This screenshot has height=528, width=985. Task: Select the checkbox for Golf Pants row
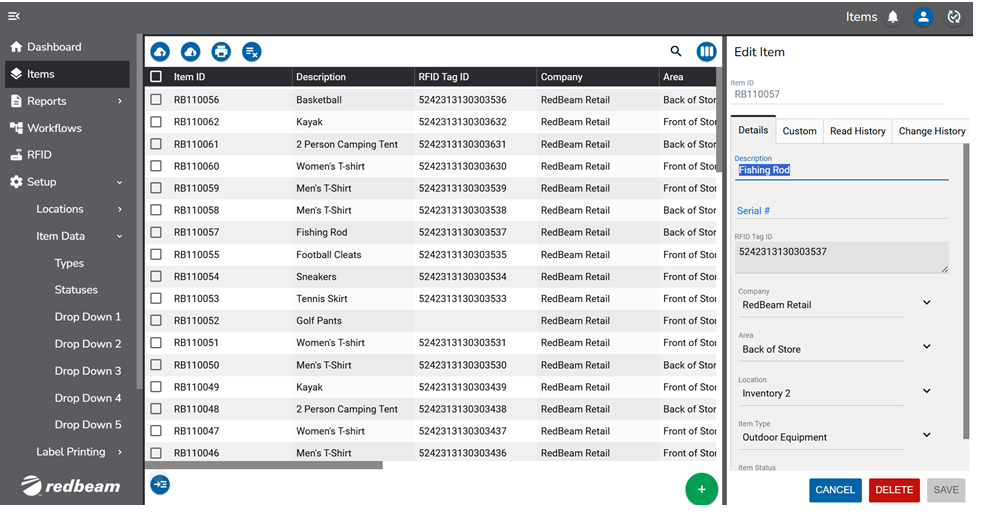coord(156,321)
